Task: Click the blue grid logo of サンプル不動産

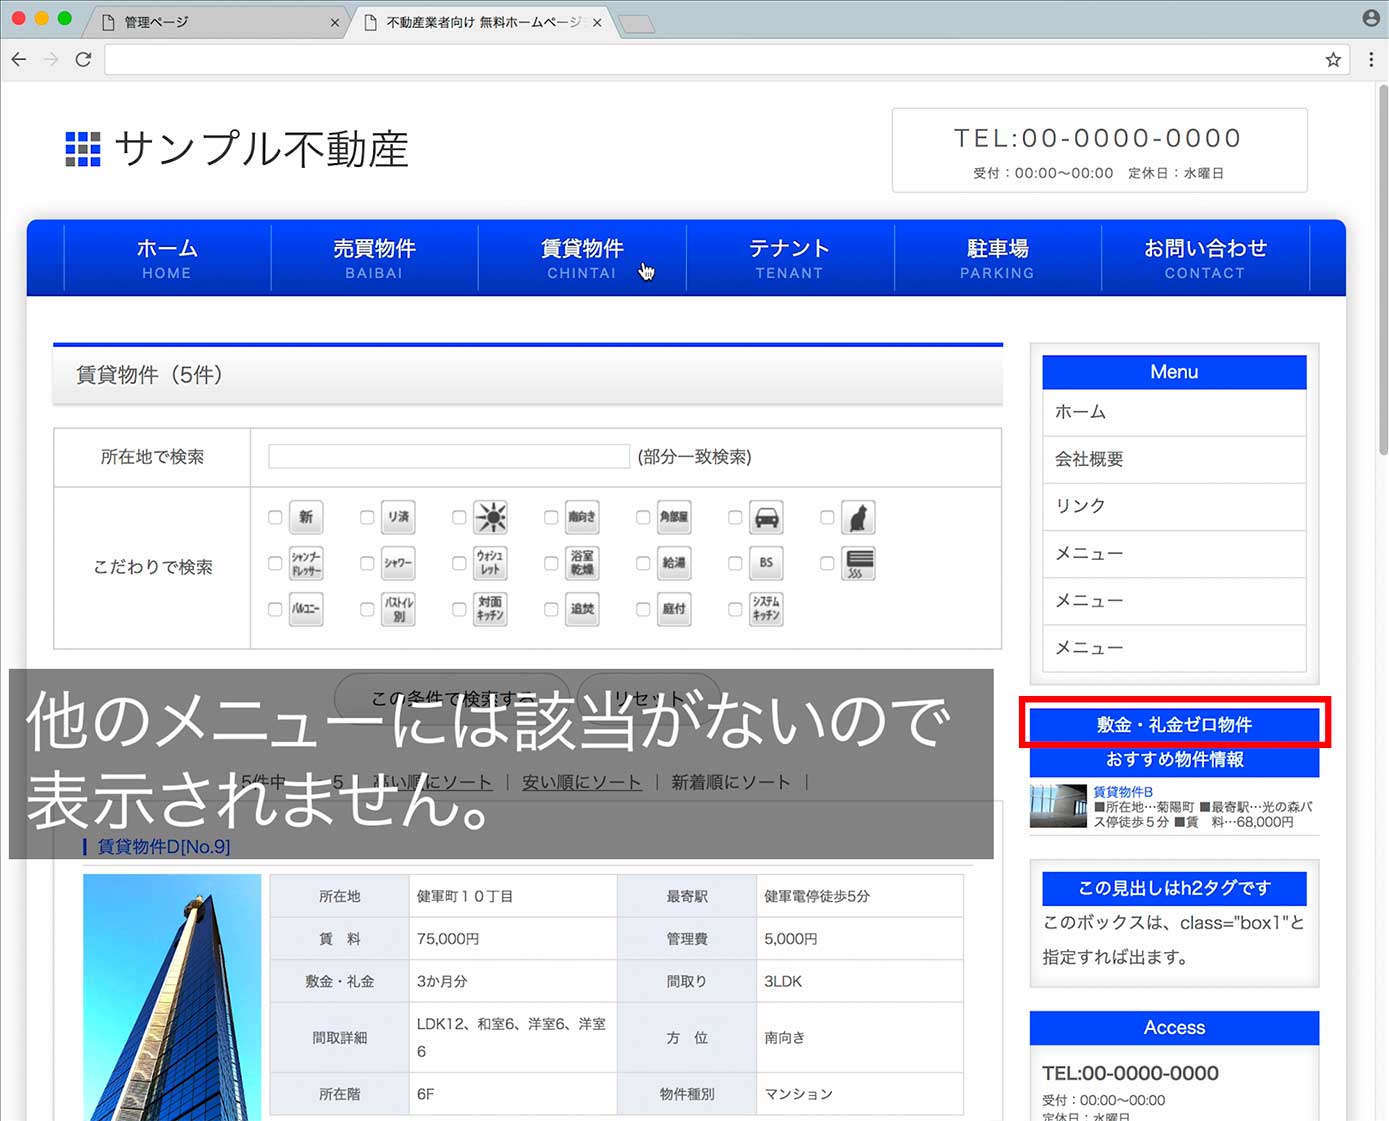Action: pos(83,149)
